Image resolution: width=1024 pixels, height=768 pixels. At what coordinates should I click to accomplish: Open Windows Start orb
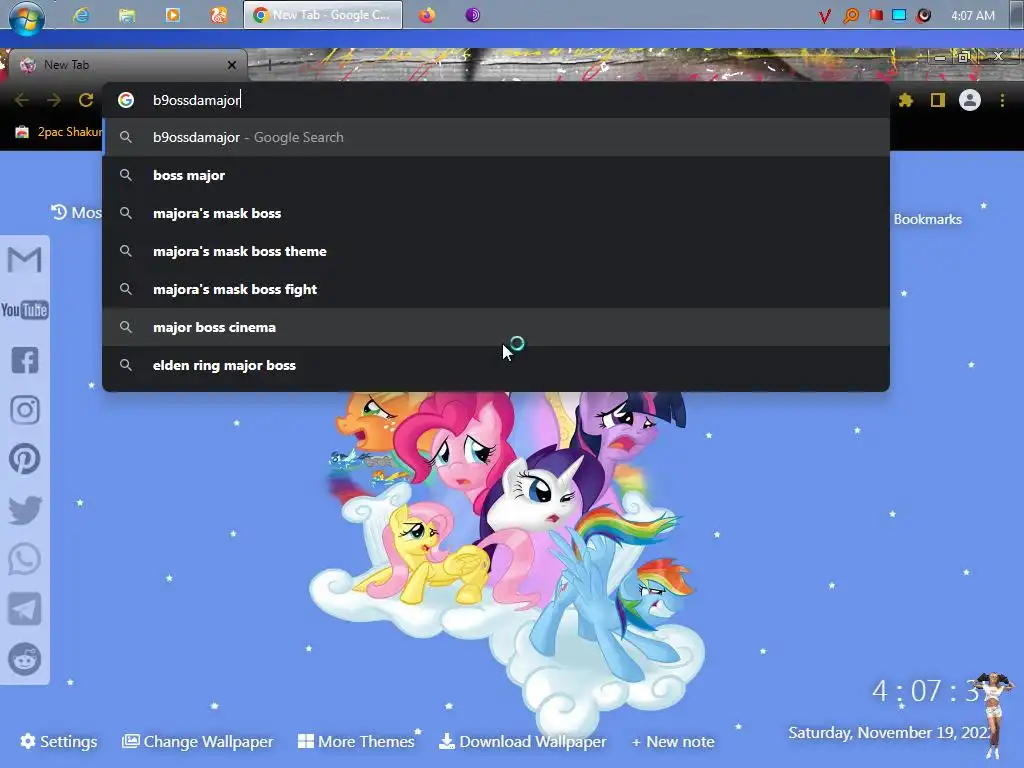tap(26, 16)
